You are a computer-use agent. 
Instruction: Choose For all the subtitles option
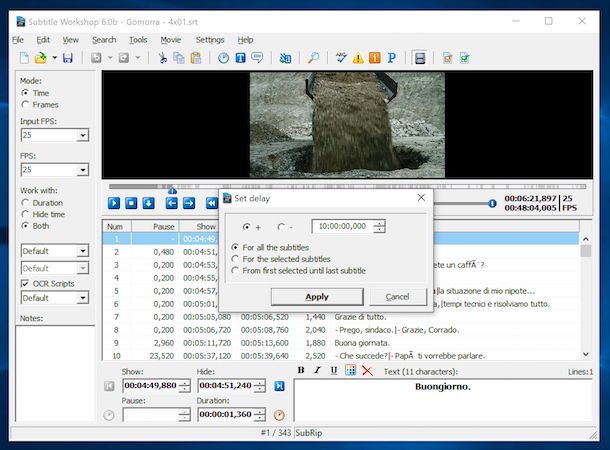click(x=235, y=247)
